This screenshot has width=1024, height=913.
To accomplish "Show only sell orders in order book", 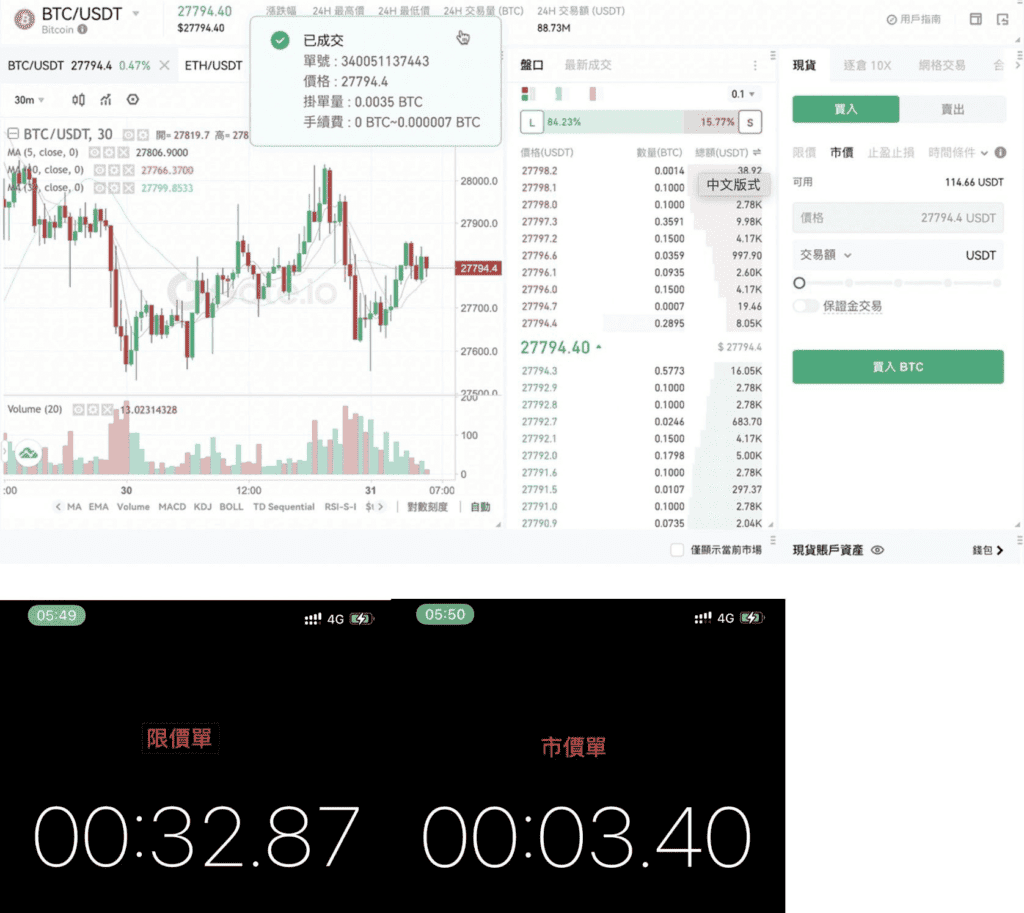I will (592, 94).
